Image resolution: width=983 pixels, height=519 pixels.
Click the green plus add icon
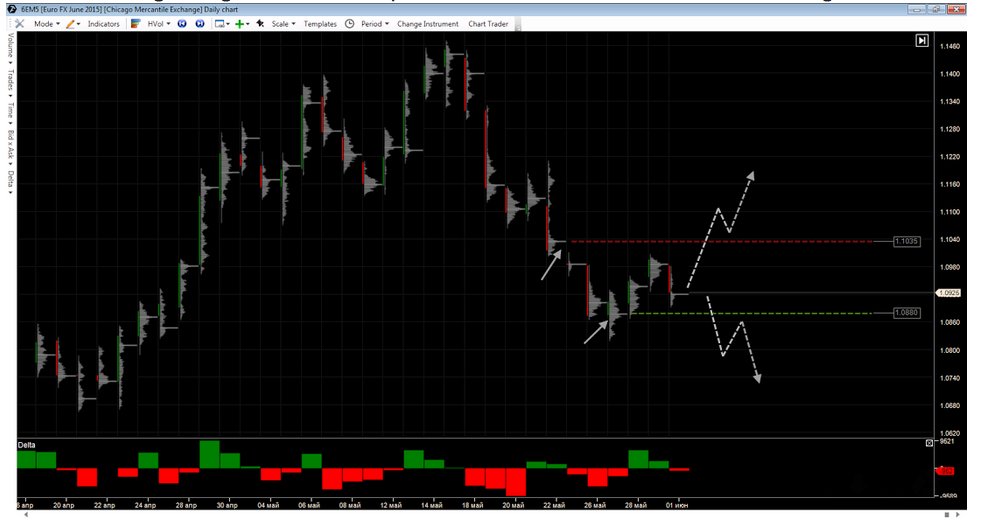[x=239, y=24]
